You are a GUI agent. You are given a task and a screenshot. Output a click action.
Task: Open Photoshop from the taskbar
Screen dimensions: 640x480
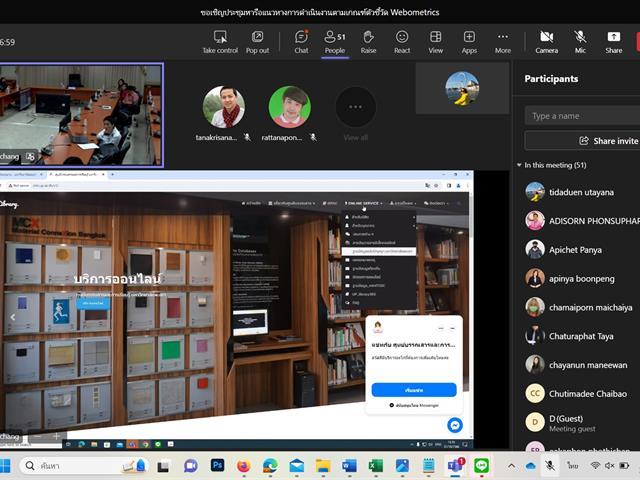coord(217,465)
